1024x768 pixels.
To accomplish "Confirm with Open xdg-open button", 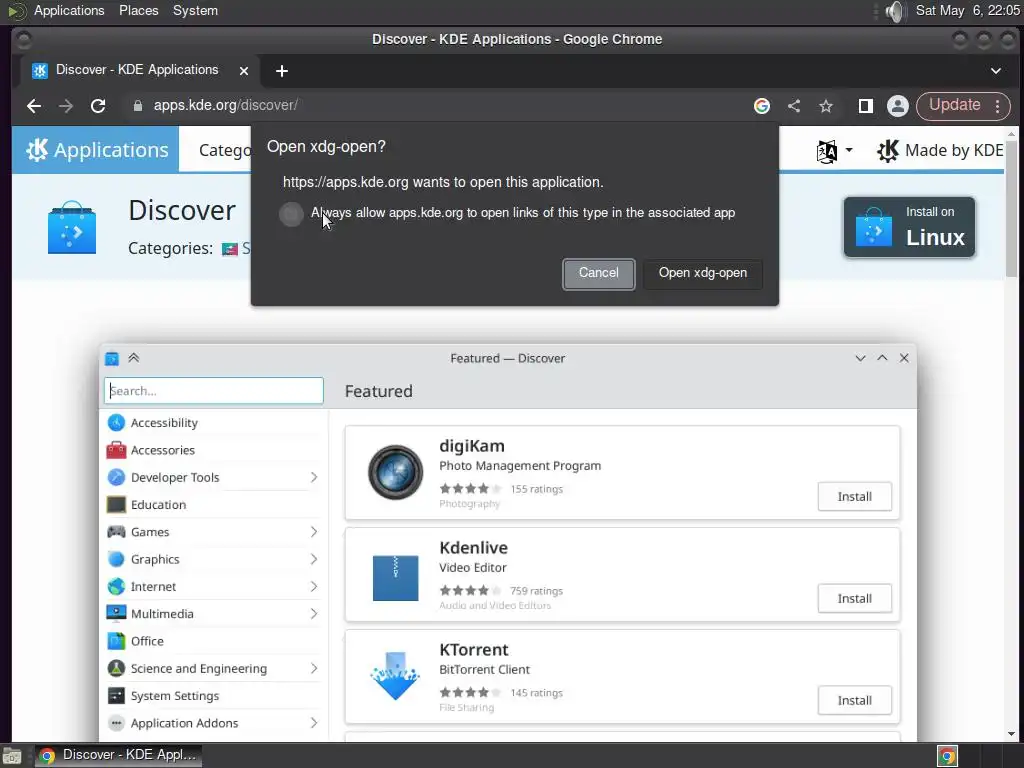I will click(702, 273).
